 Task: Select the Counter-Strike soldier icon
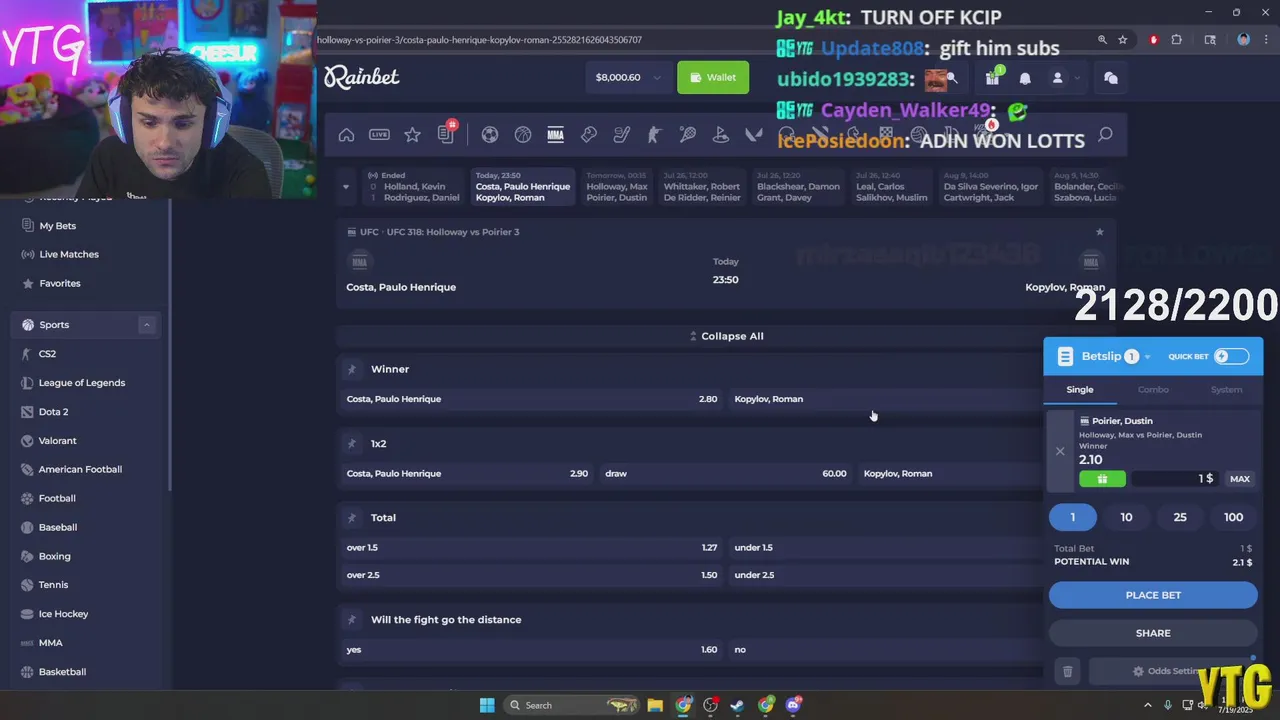point(654,135)
